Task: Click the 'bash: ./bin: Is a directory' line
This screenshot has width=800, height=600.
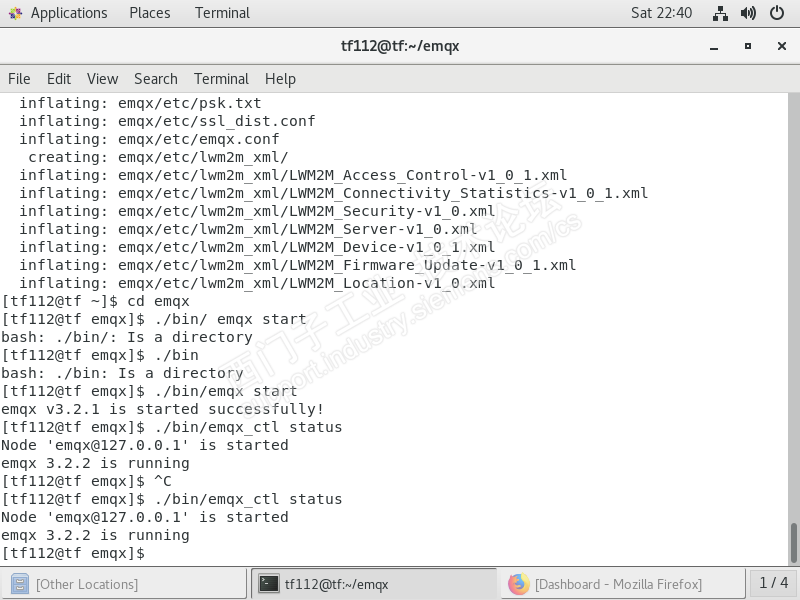Action: click(122, 373)
